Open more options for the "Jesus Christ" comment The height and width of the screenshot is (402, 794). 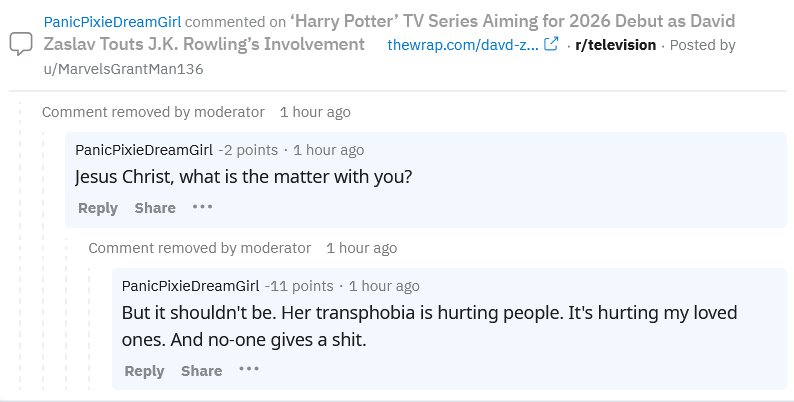tap(203, 207)
